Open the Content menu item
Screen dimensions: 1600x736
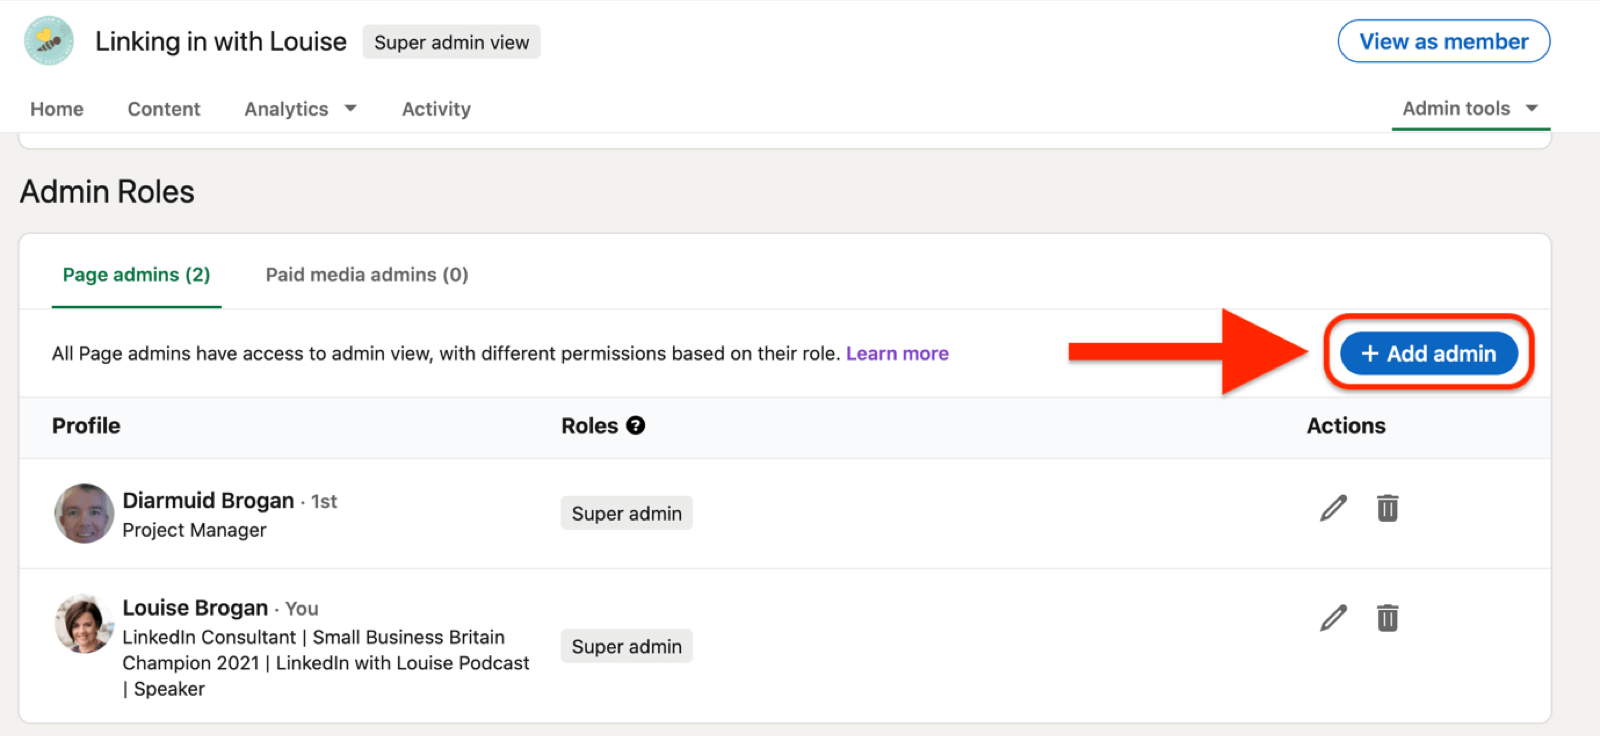164,109
